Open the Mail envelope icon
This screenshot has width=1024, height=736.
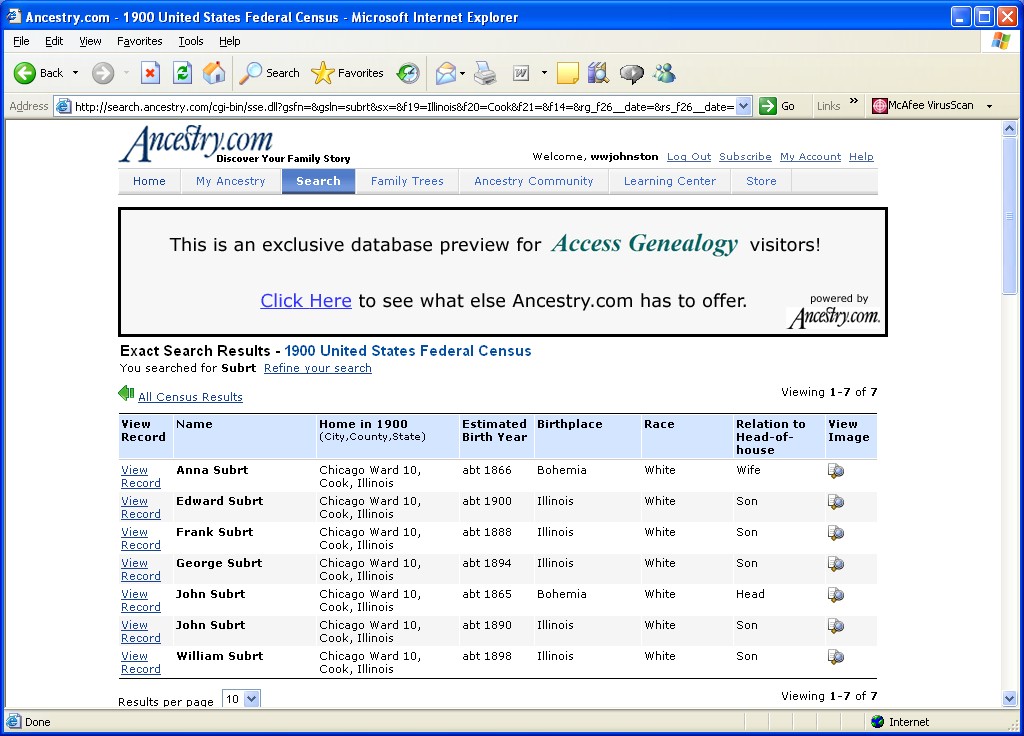tap(445, 73)
